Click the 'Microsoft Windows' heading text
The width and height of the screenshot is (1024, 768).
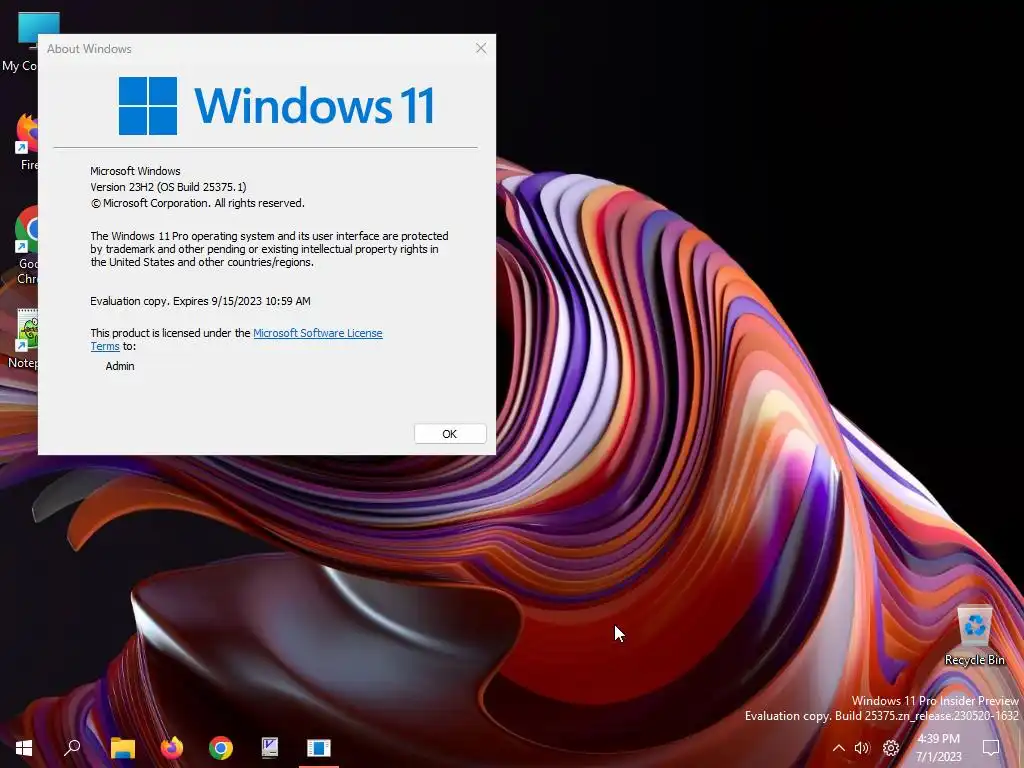pos(135,171)
